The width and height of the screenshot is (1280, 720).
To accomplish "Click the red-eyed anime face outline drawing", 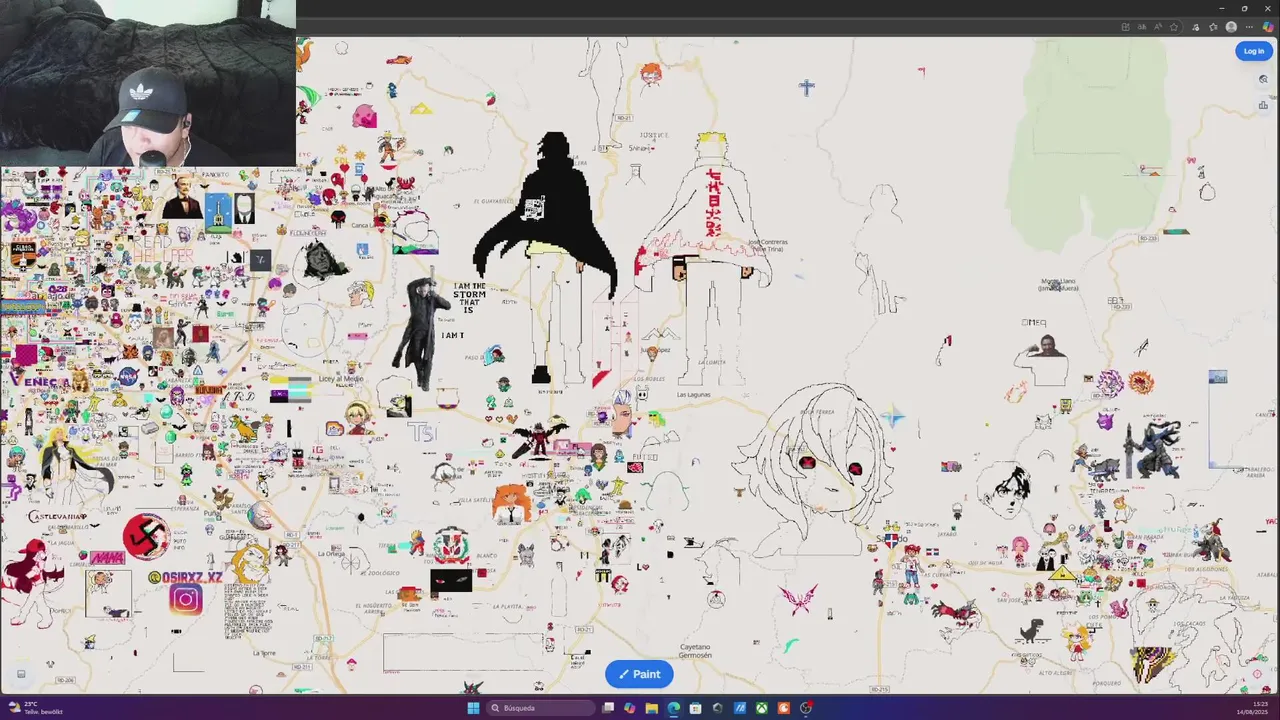I will pyautogui.click(x=815, y=470).
